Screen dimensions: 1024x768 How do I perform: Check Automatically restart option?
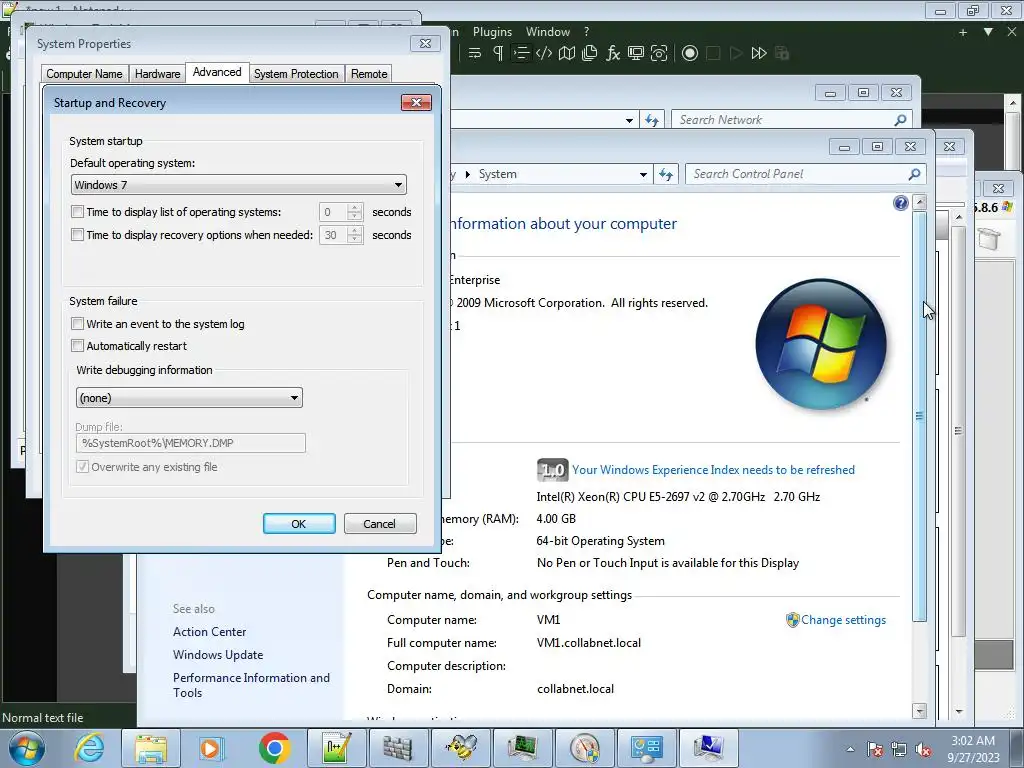[x=78, y=345]
